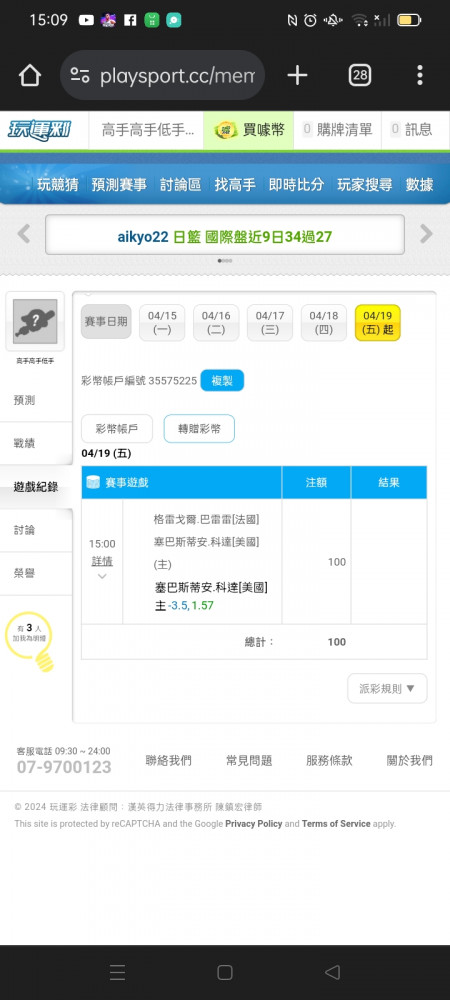Open the 常見問題 footer link
The image size is (450, 1000).
point(249,760)
